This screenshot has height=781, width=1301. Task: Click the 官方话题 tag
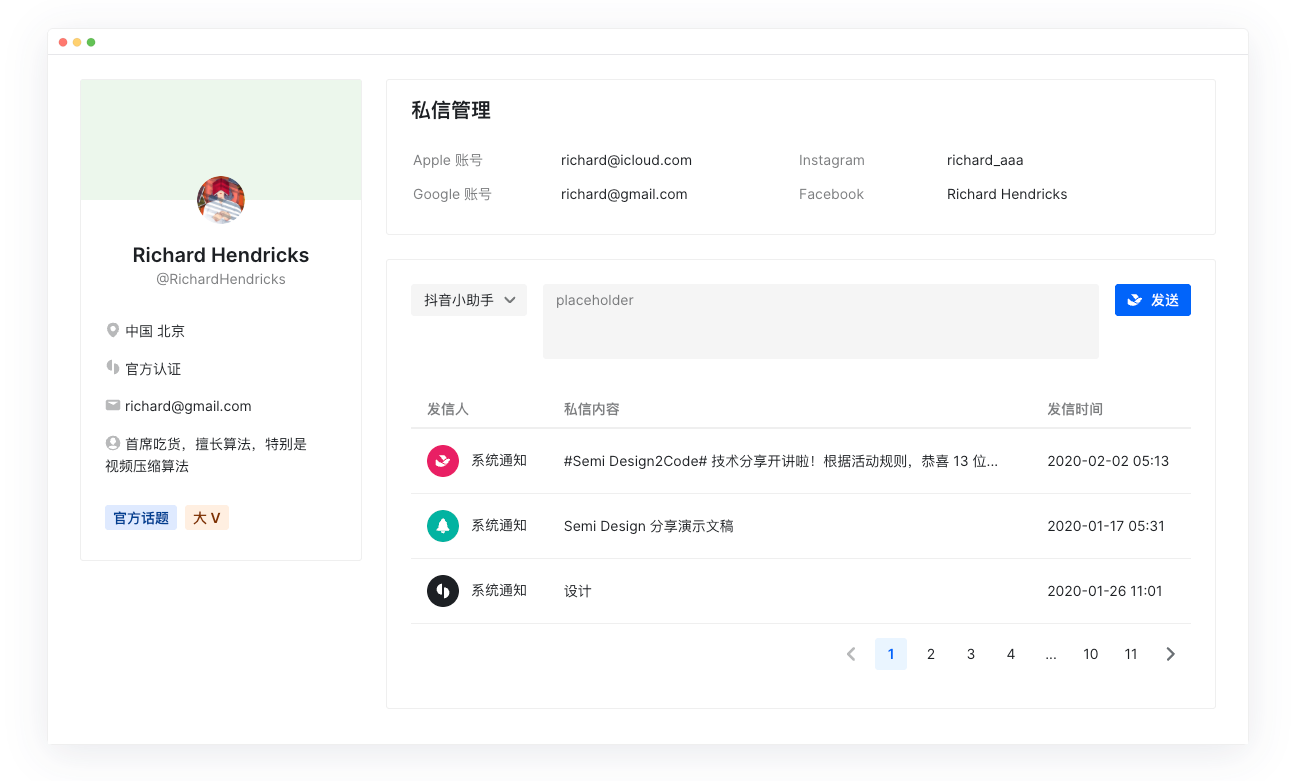(x=141, y=518)
